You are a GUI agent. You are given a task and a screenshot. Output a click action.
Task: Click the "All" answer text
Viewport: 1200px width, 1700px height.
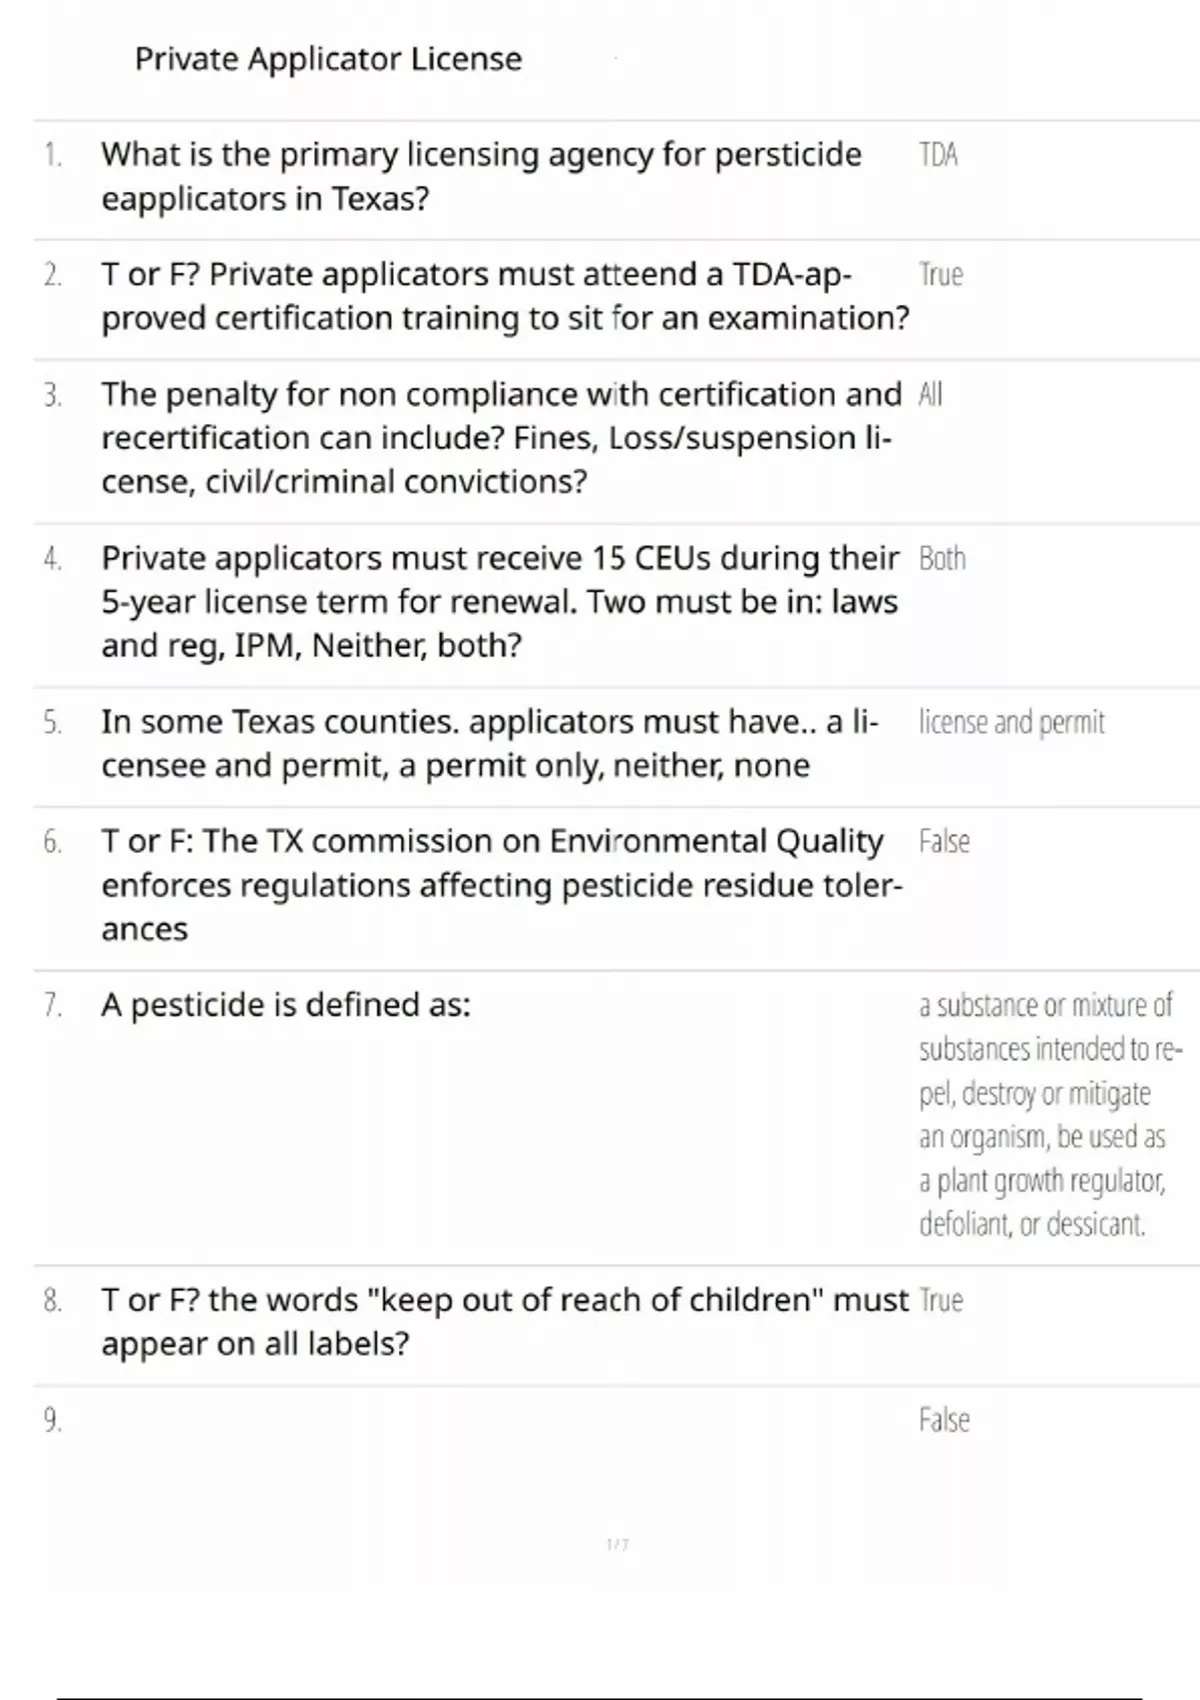(930, 395)
